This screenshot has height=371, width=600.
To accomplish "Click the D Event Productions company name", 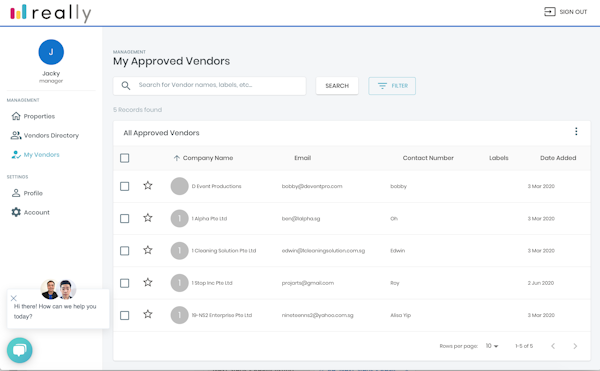I will [216, 186].
